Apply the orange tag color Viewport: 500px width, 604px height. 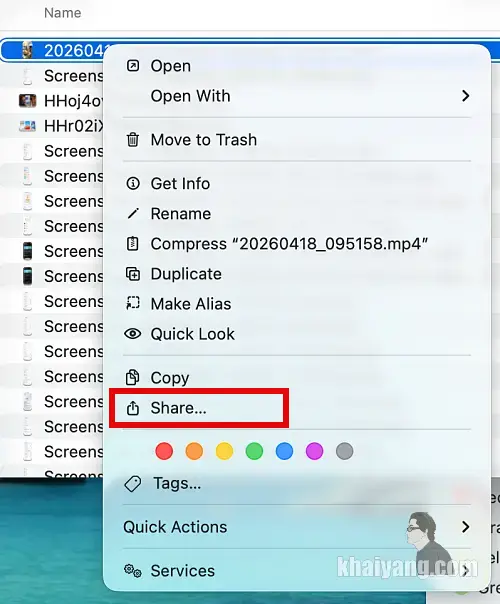[194, 451]
